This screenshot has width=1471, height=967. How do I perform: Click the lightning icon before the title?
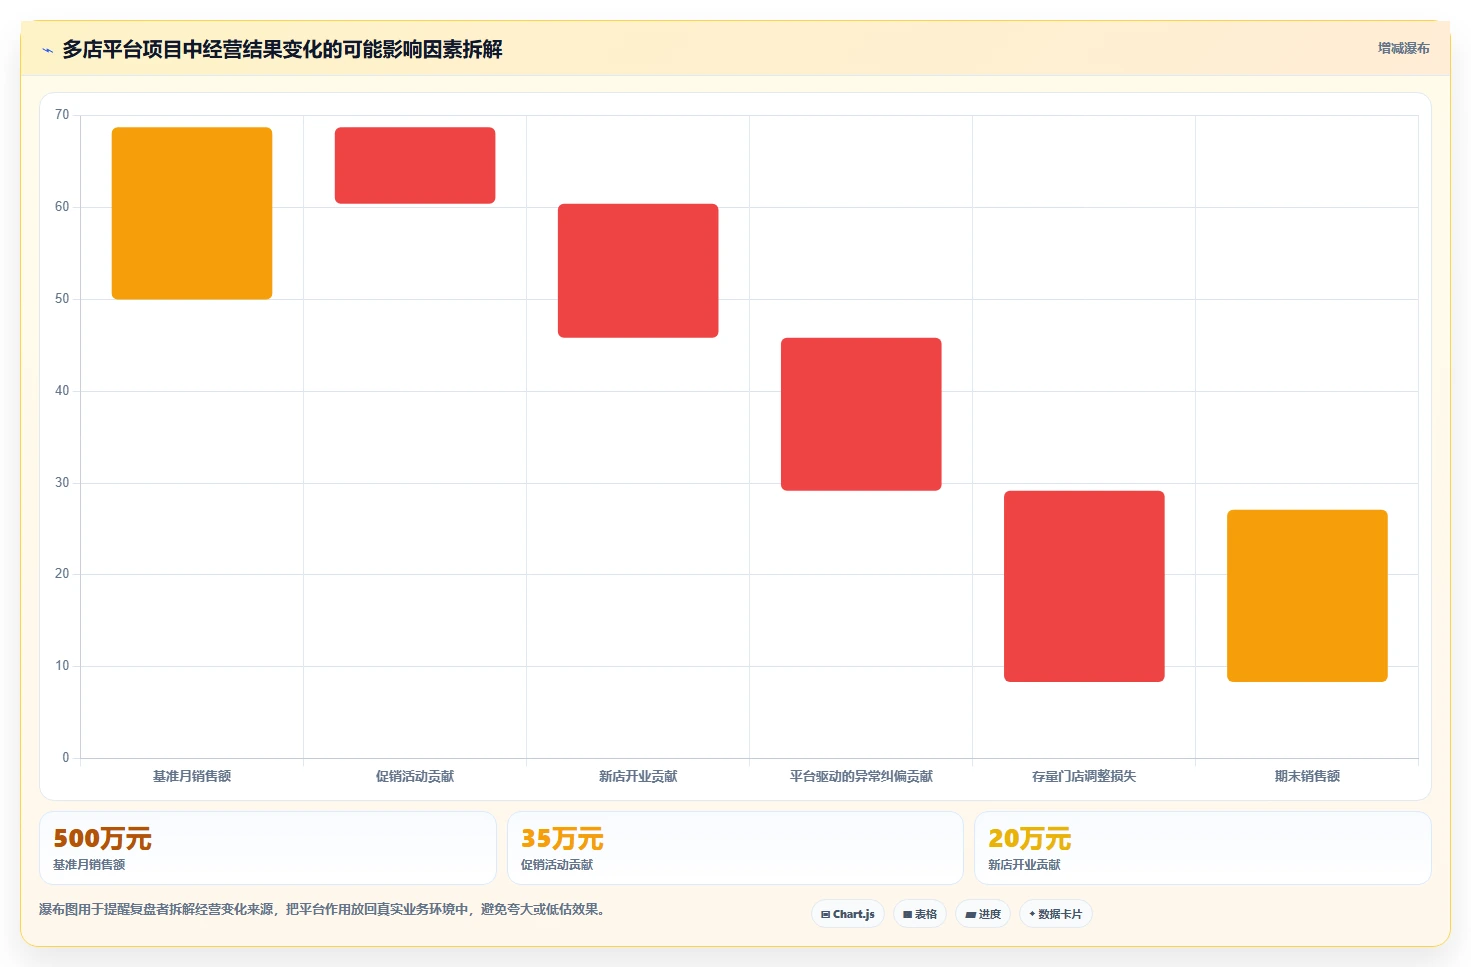click(47, 50)
